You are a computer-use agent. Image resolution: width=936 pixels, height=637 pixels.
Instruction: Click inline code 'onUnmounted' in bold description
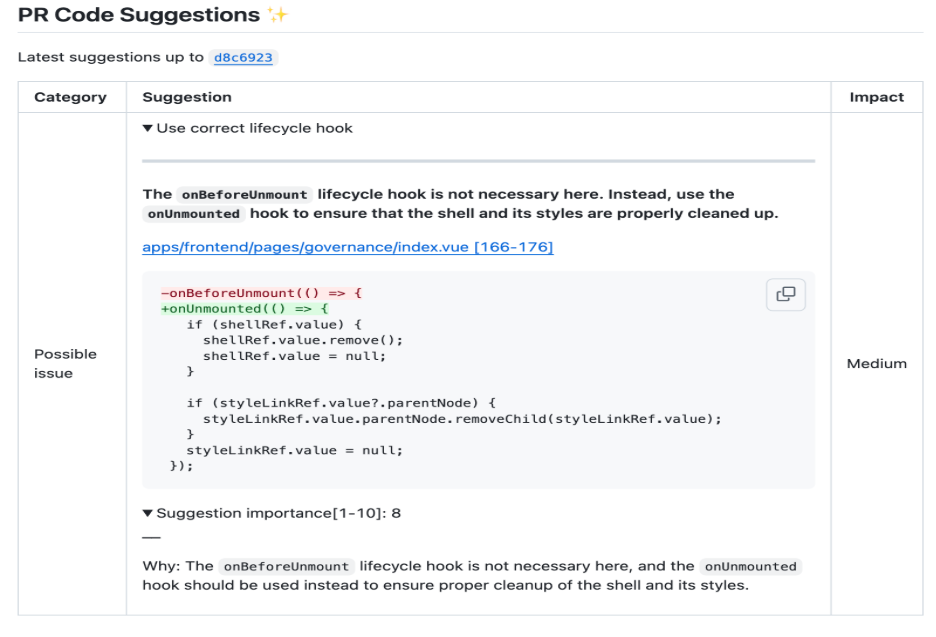[193, 214]
